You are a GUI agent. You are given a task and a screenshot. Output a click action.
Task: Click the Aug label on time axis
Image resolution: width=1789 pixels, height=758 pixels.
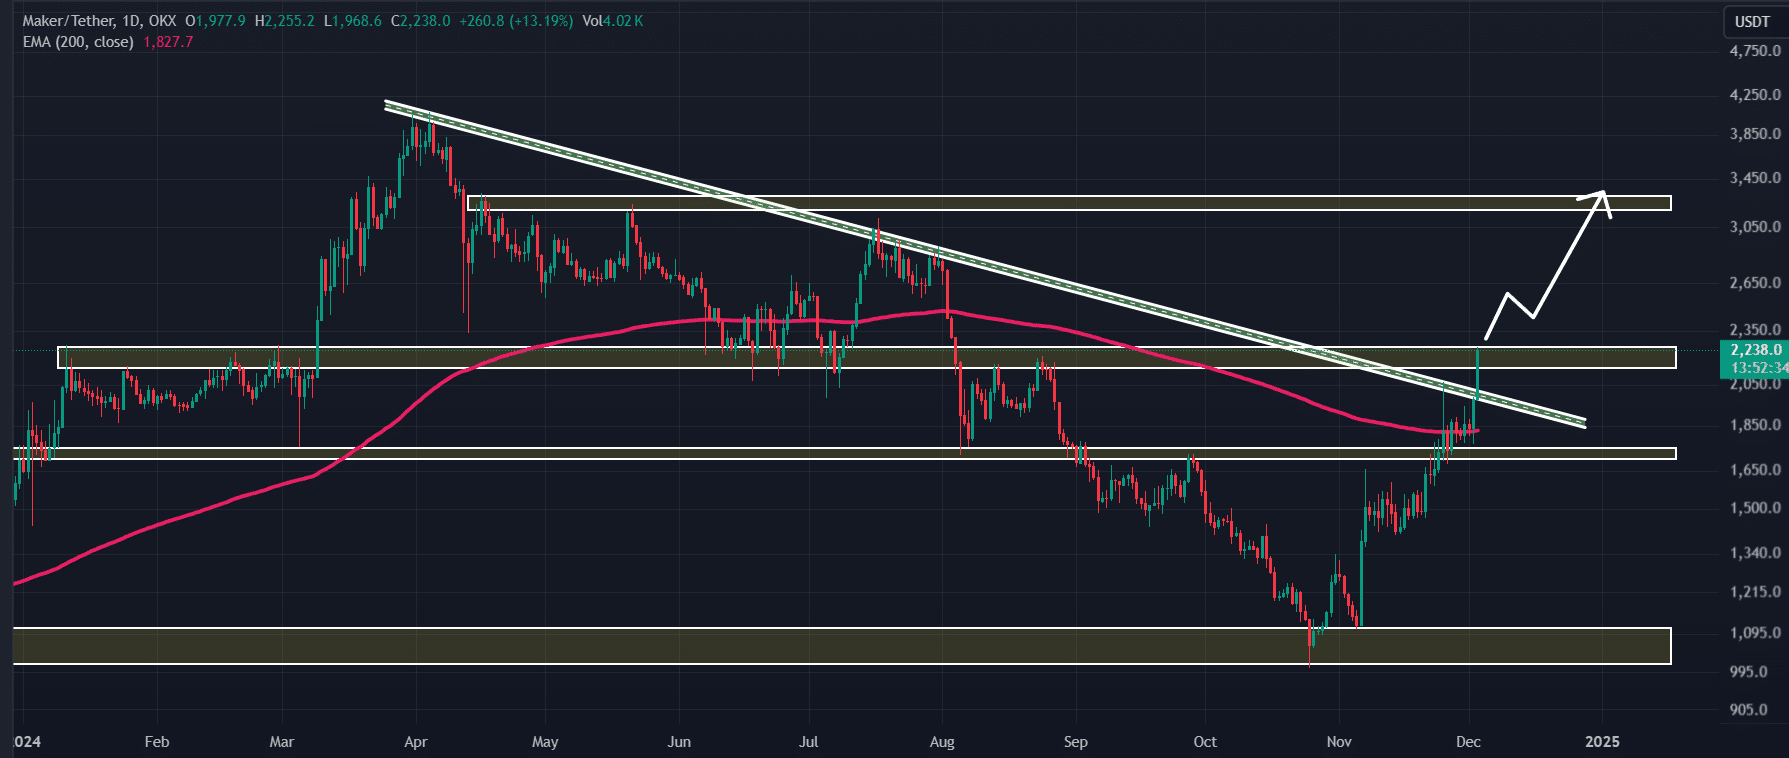(942, 742)
